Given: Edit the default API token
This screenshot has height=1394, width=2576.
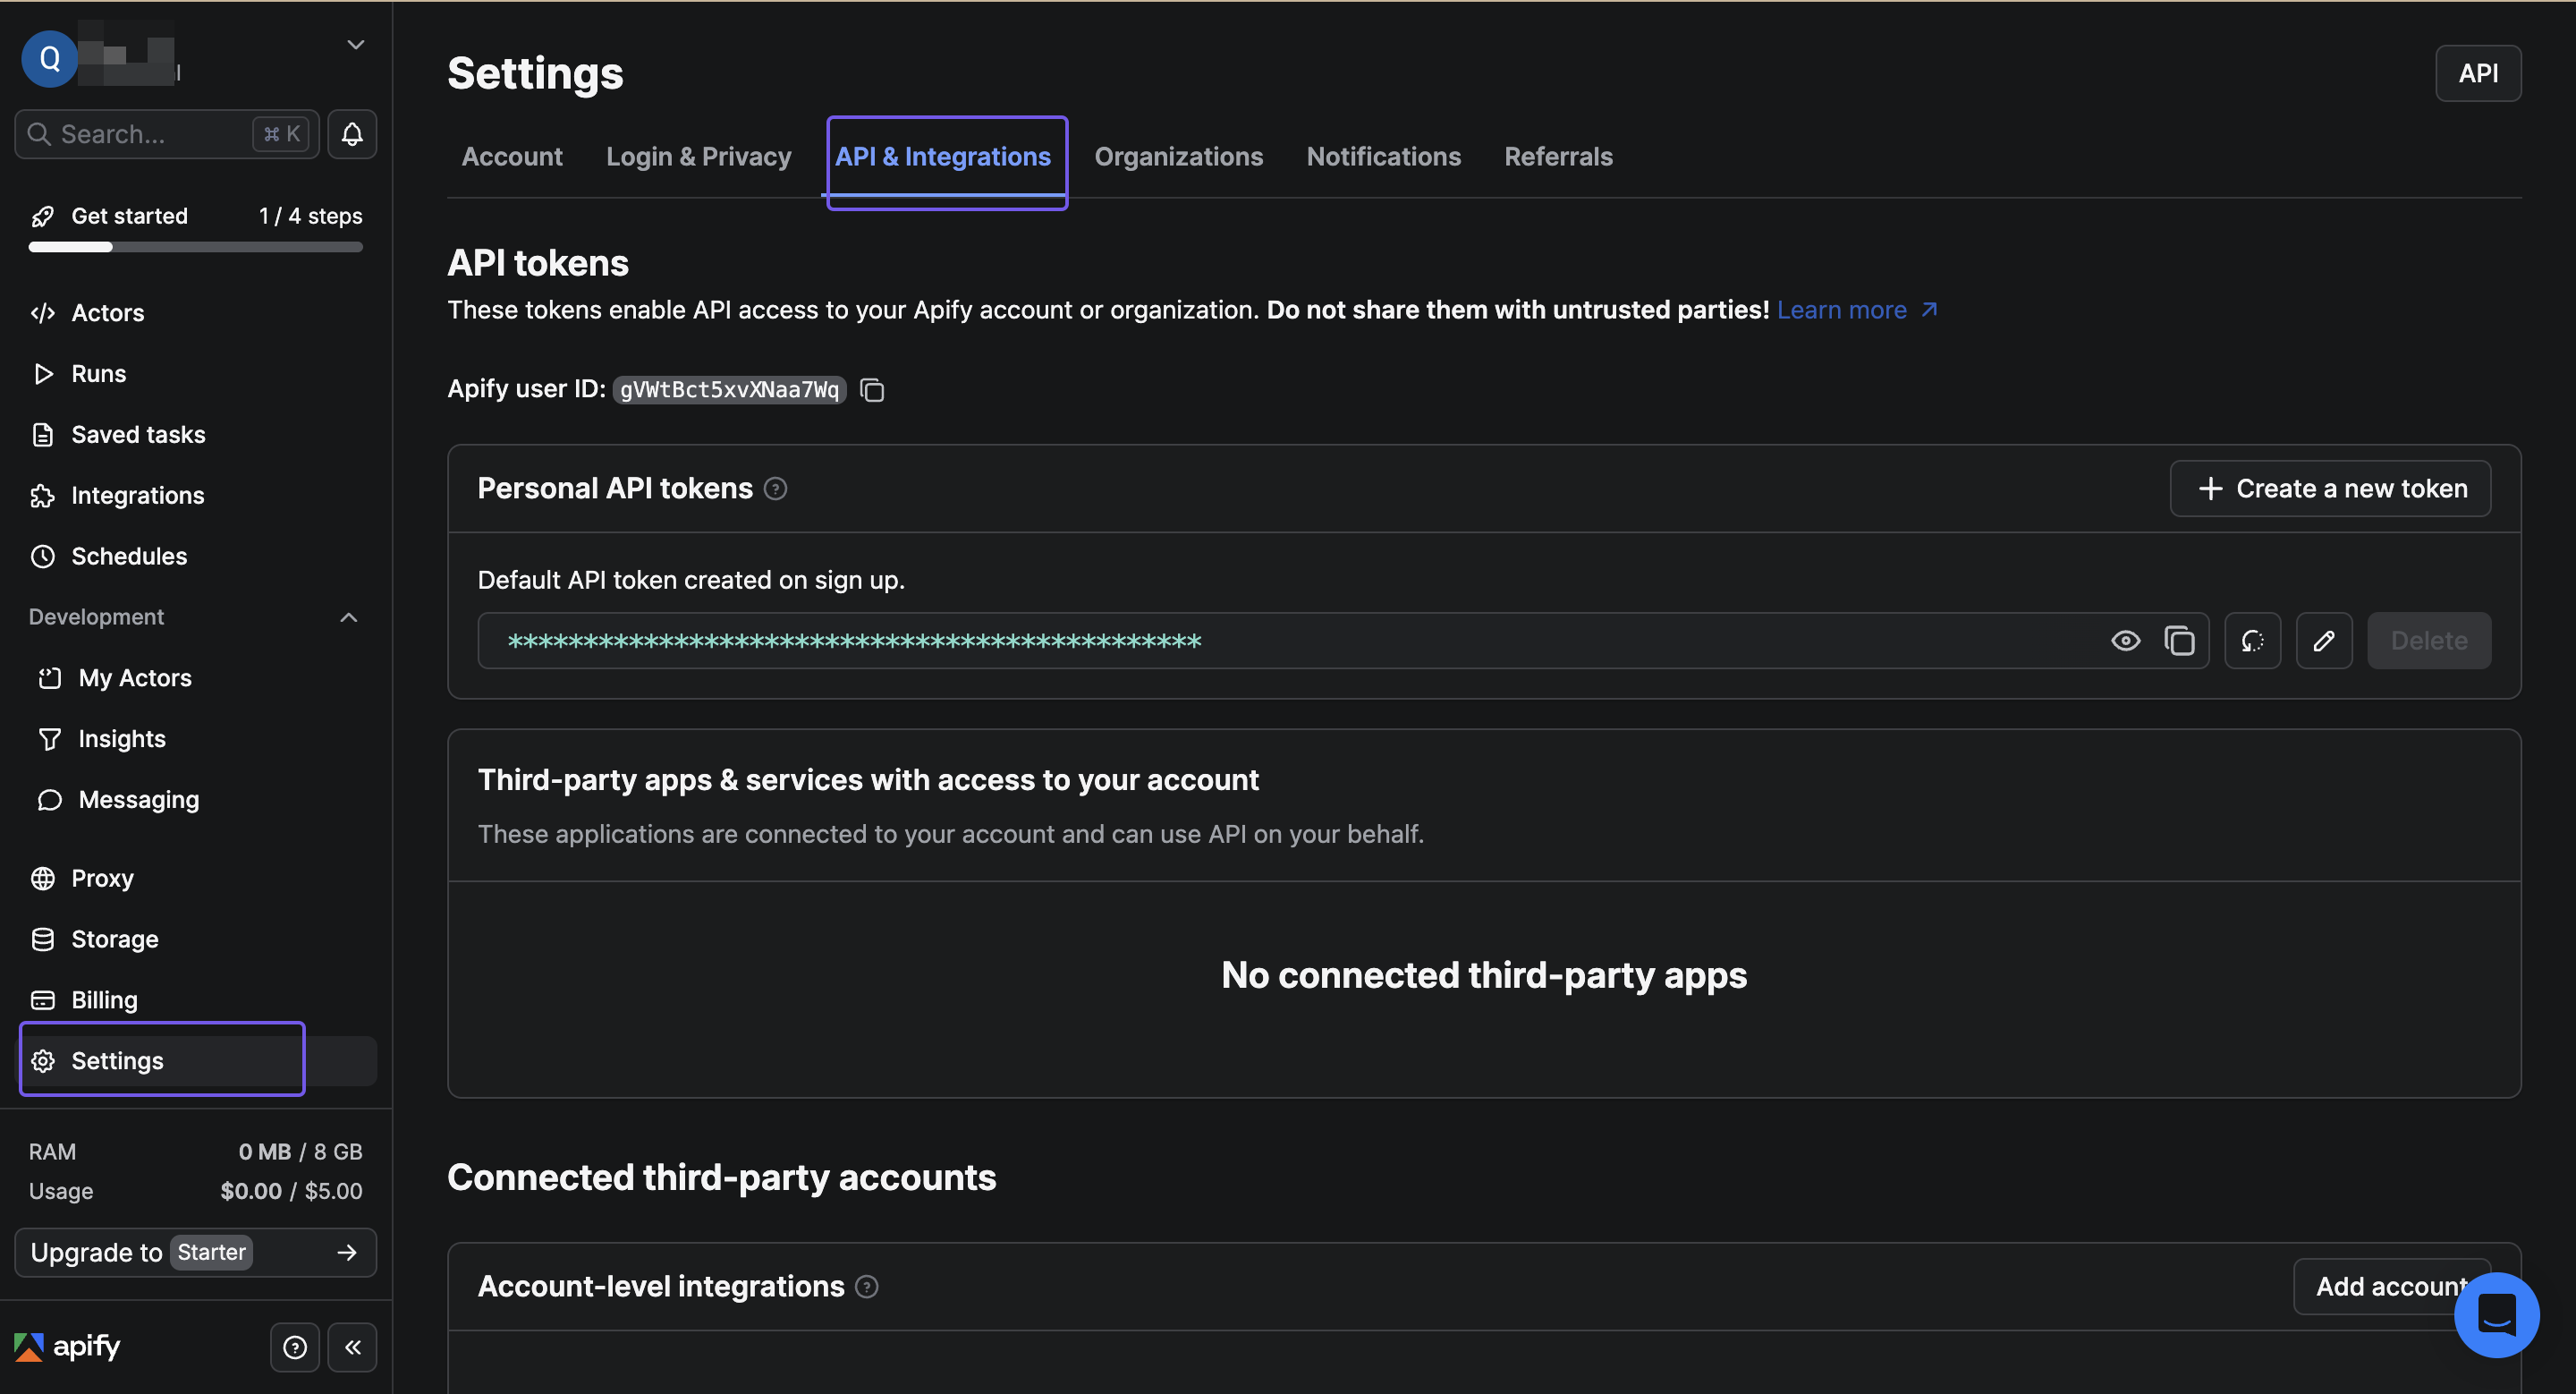Looking at the screenshot, I should point(2324,641).
